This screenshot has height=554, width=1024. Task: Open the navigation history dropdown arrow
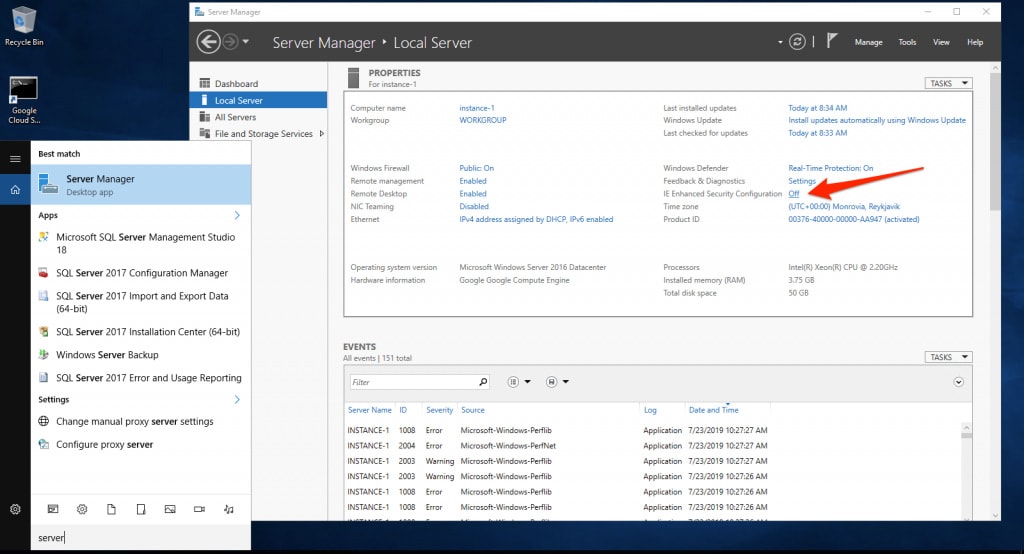point(246,42)
